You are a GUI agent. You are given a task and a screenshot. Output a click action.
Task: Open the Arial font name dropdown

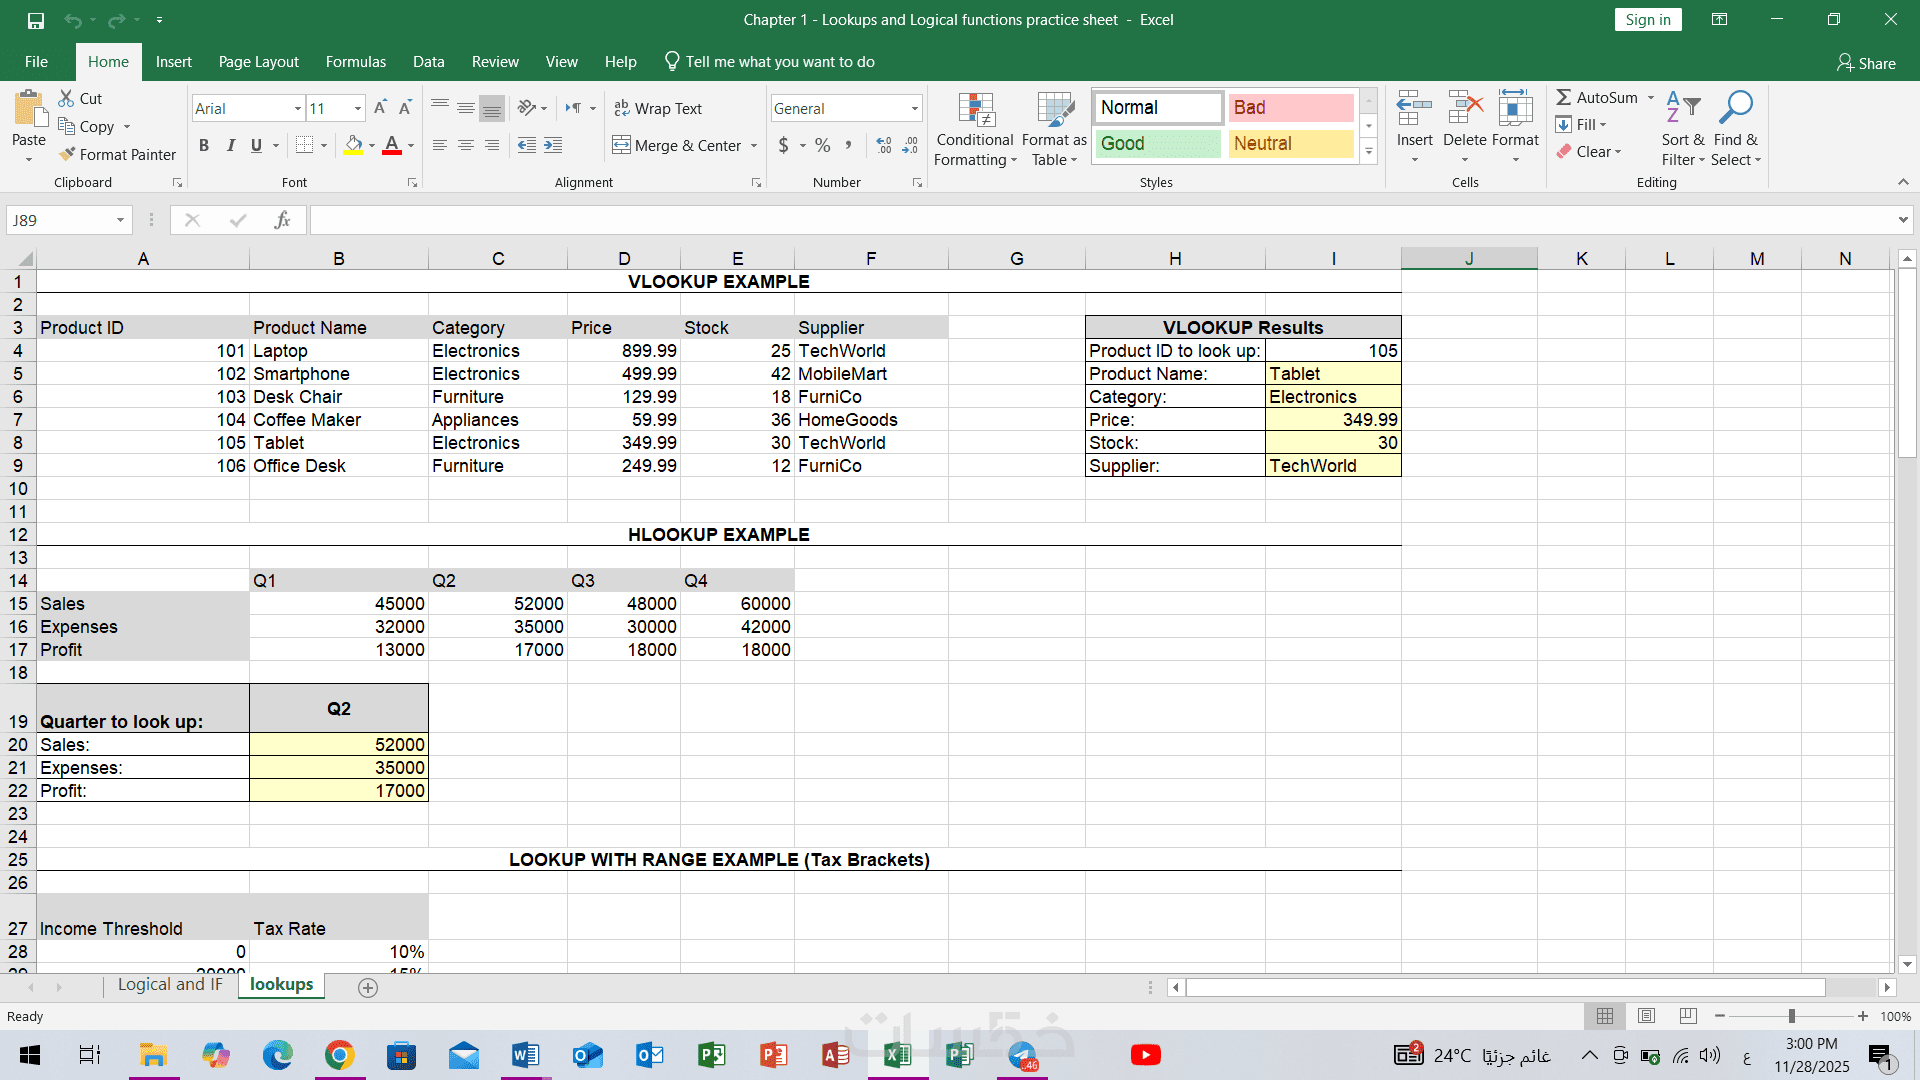click(297, 108)
